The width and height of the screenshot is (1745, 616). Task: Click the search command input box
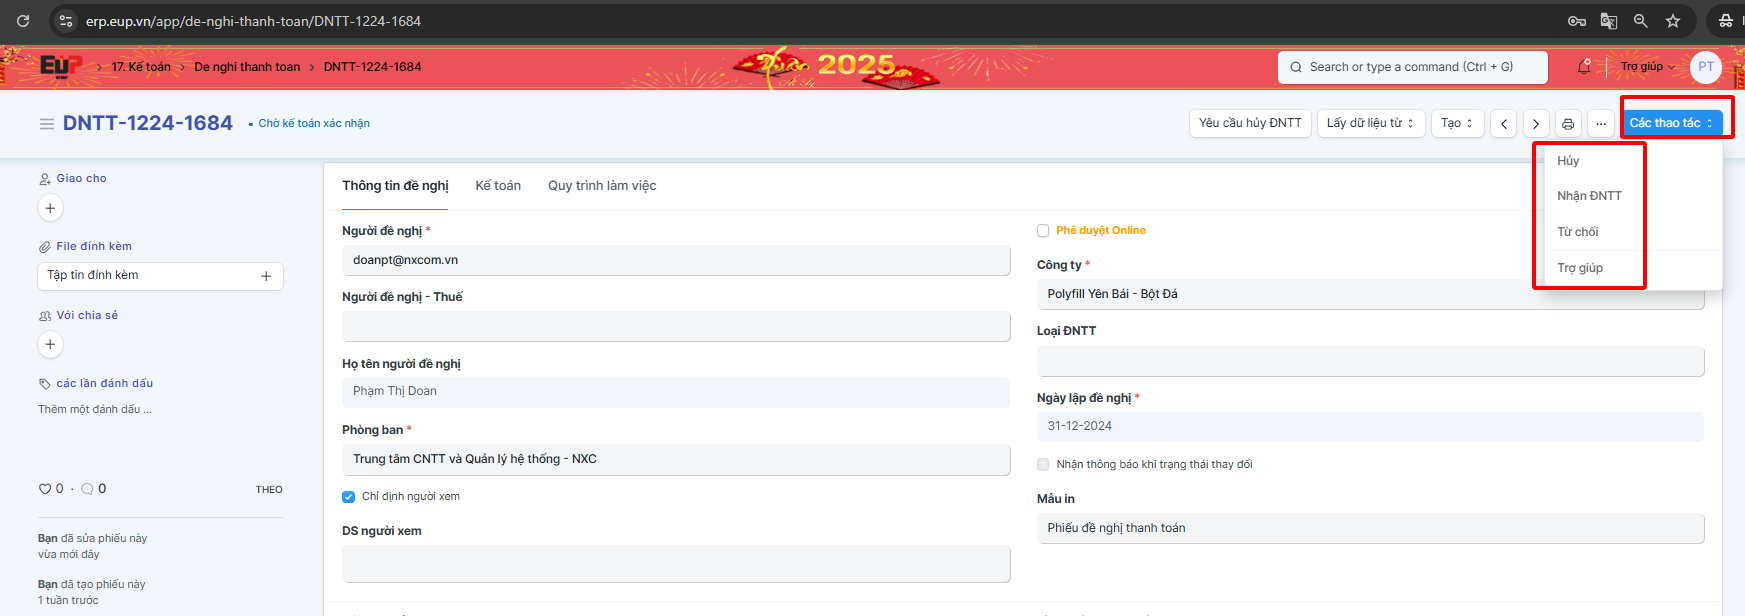1412,67
